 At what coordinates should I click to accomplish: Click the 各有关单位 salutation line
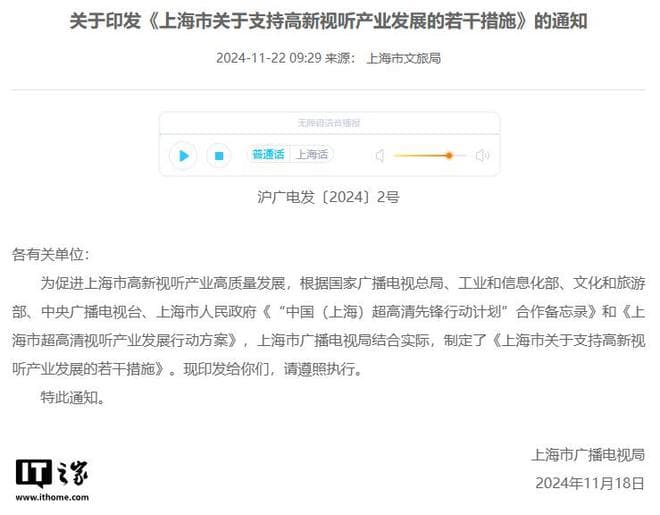pyautogui.click(x=50, y=255)
